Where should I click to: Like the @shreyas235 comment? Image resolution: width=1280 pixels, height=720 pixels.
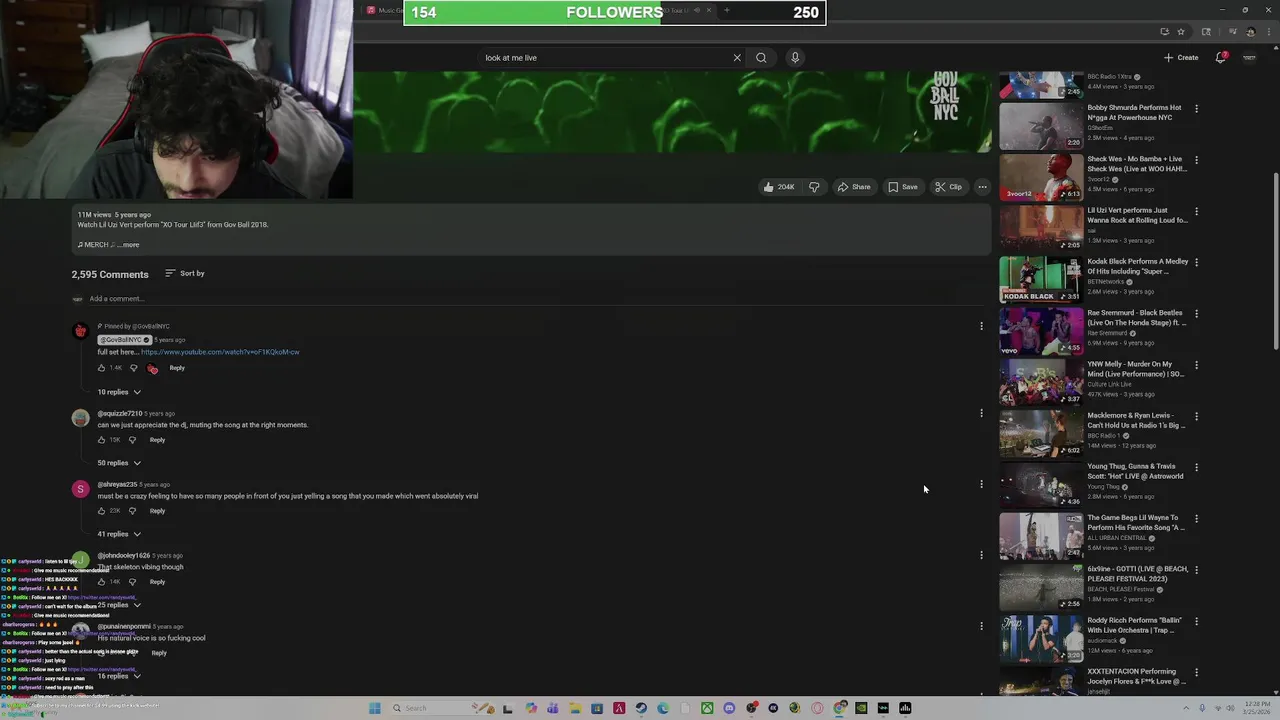tap(101, 511)
